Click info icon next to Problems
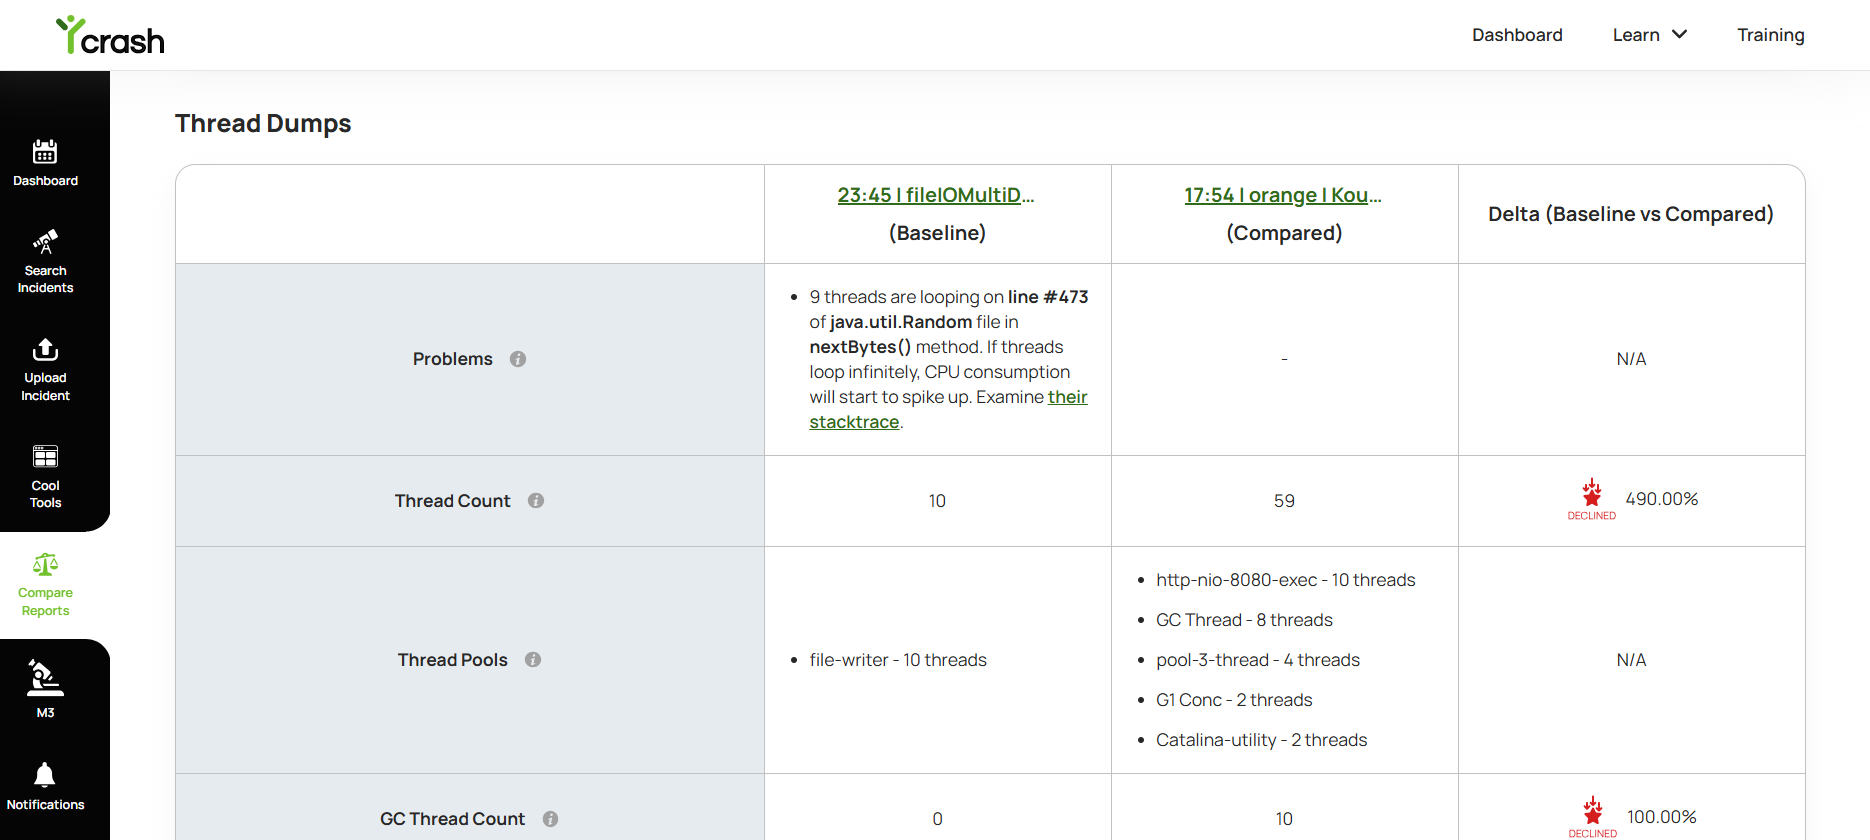Screen dimensions: 1870x840 pyautogui.click(x=518, y=359)
